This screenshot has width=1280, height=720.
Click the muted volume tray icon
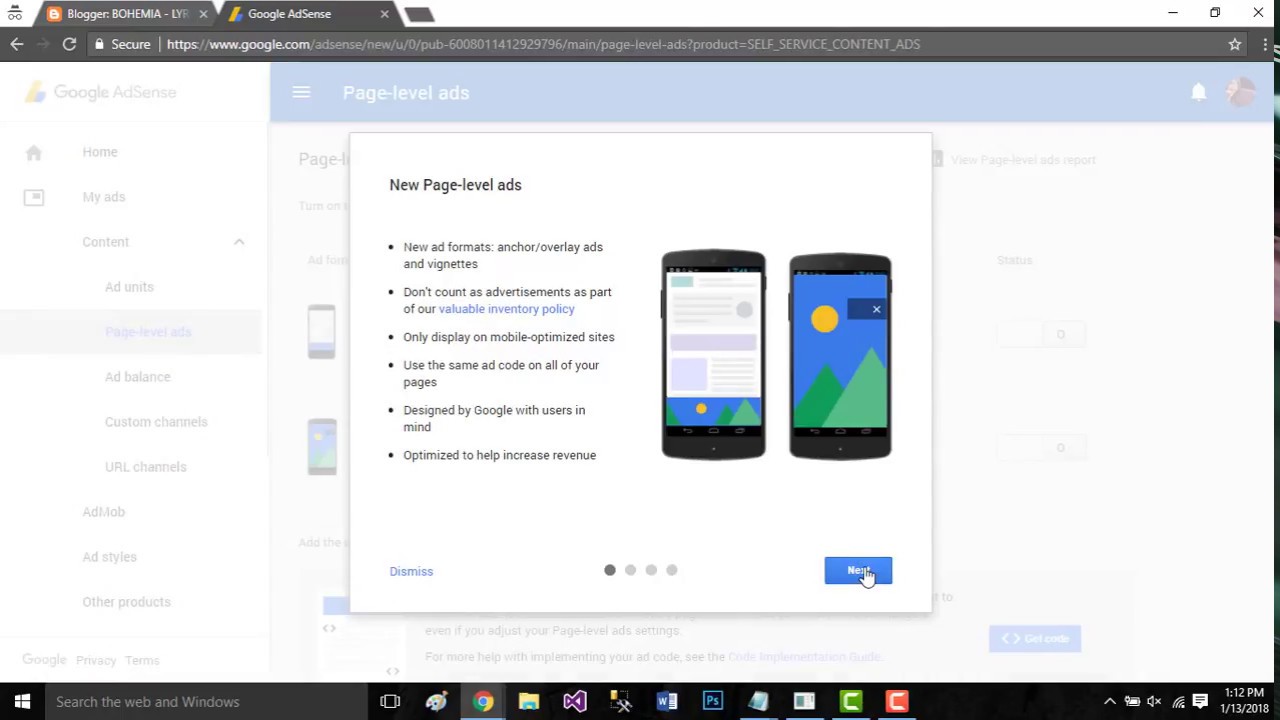[1155, 702]
